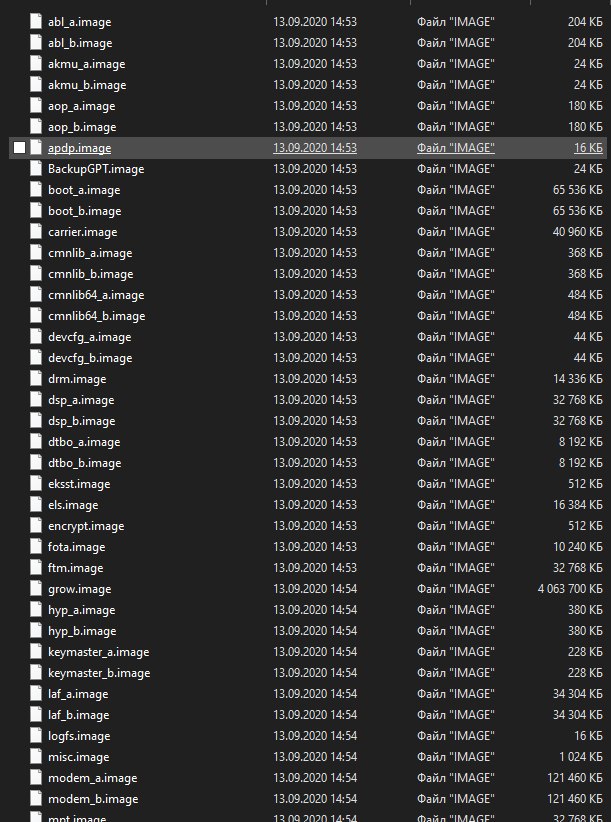
Task: Select the file name misc.image
Action: [79, 756]
